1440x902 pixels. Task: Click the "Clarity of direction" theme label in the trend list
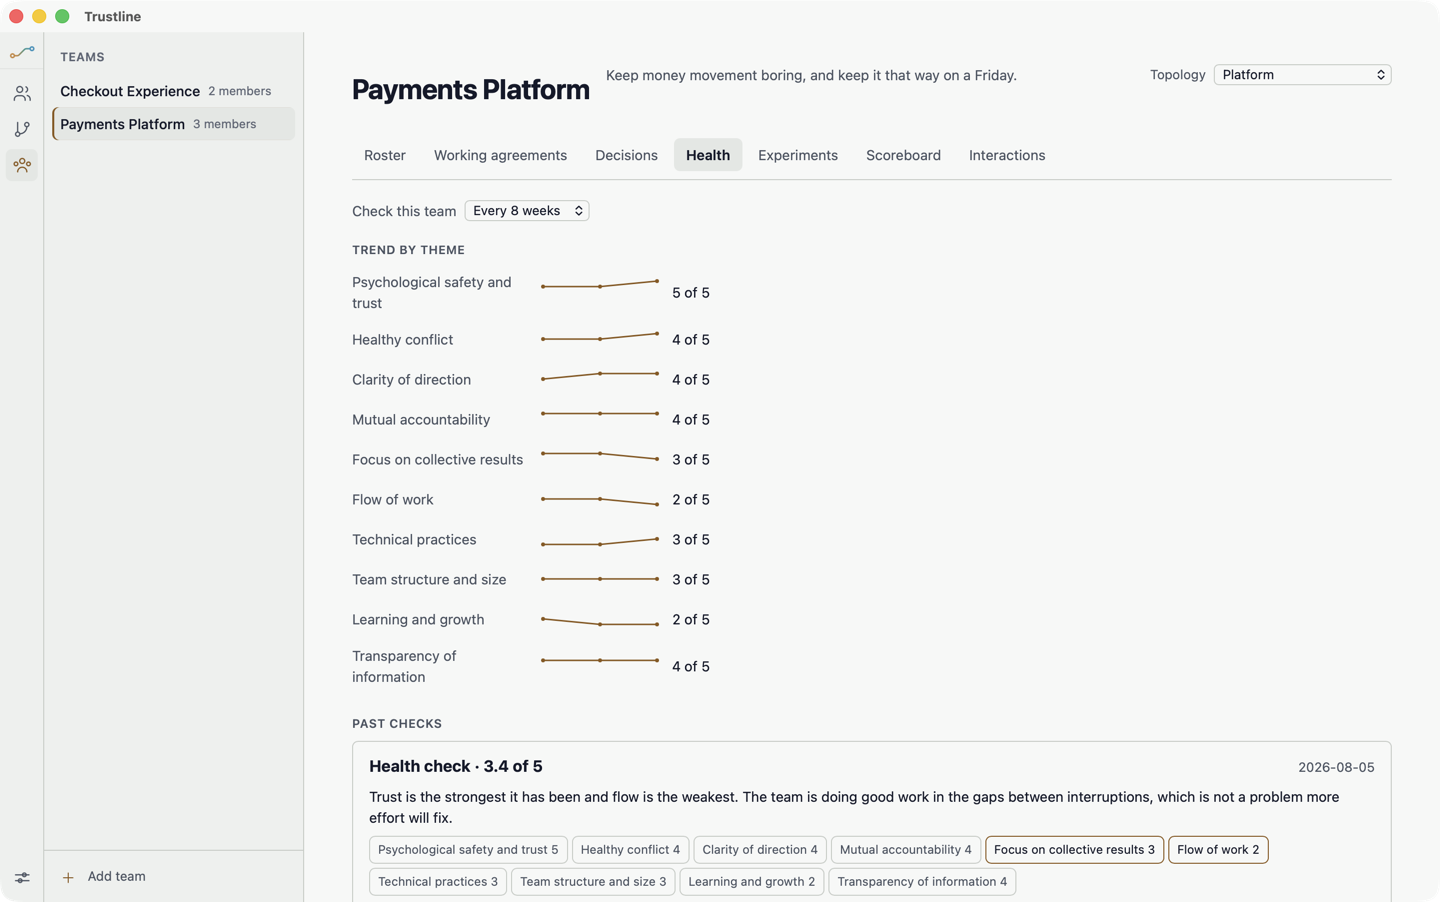(411, 380)
